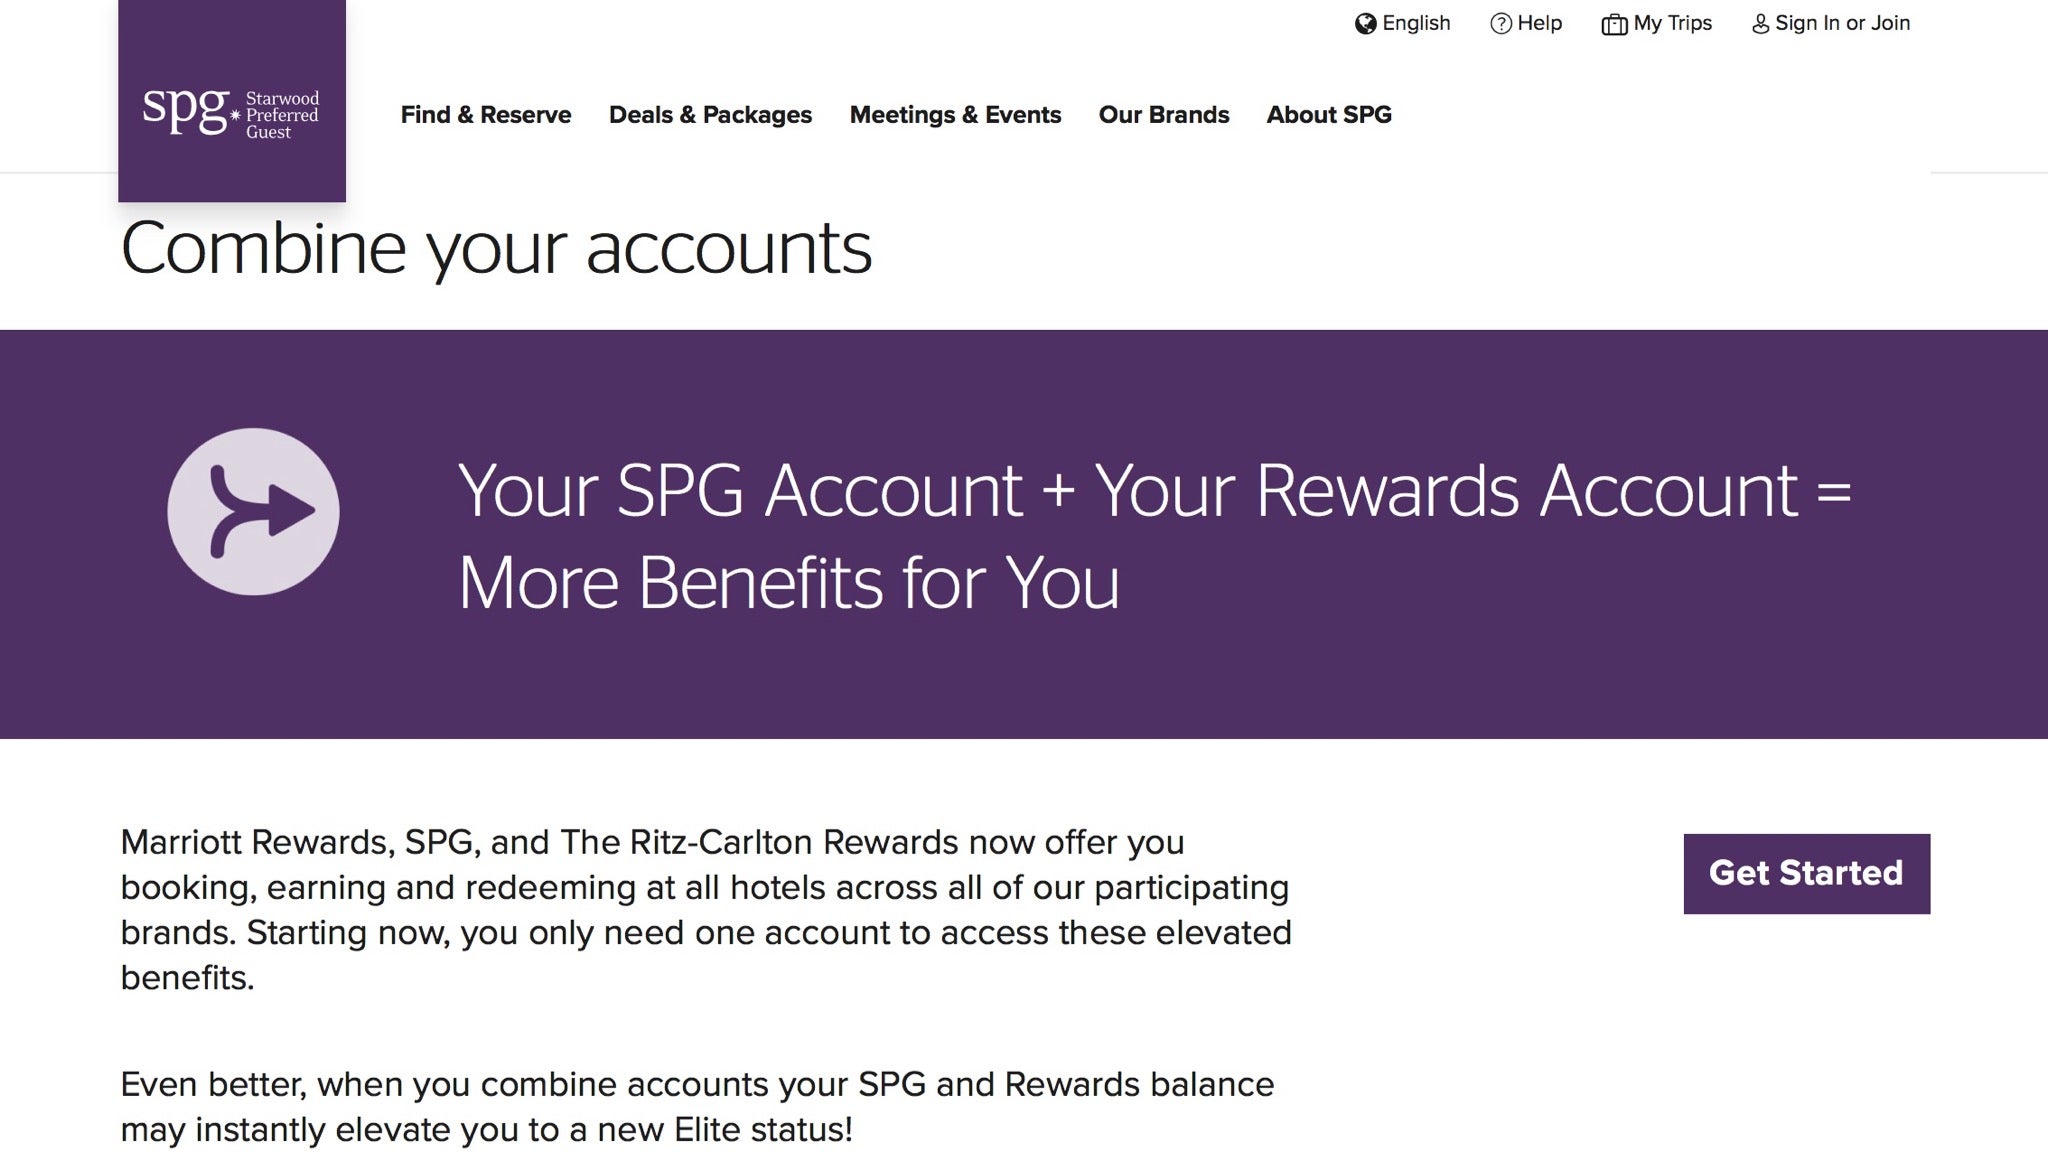Click the globe icon next to English
2048x1152 pixels.
[x=1364, y=22]
